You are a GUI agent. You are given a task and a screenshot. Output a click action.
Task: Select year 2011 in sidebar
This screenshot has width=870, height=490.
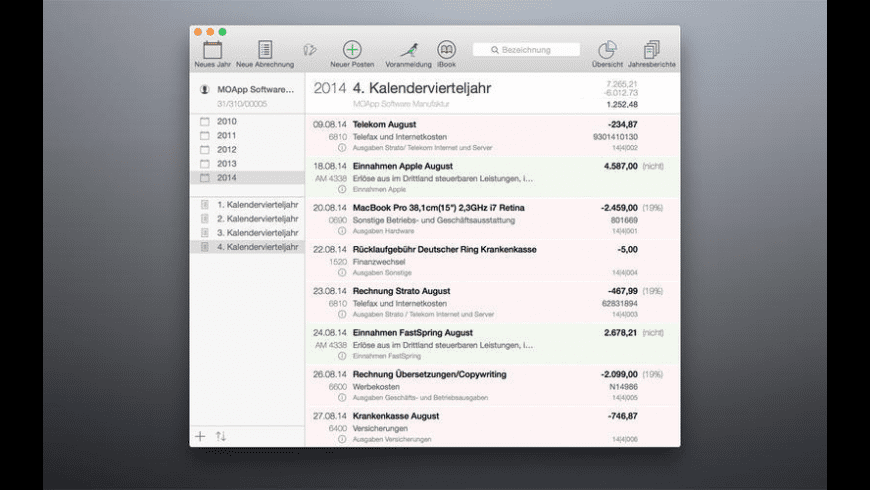[x=247, y=135]
